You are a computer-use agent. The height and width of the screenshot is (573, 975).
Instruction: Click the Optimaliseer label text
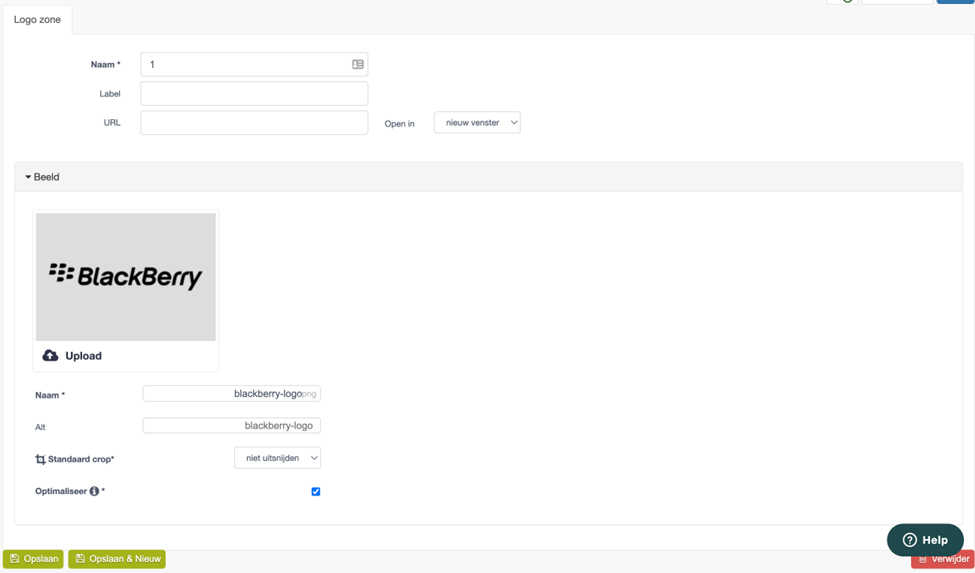click(61, 492)
